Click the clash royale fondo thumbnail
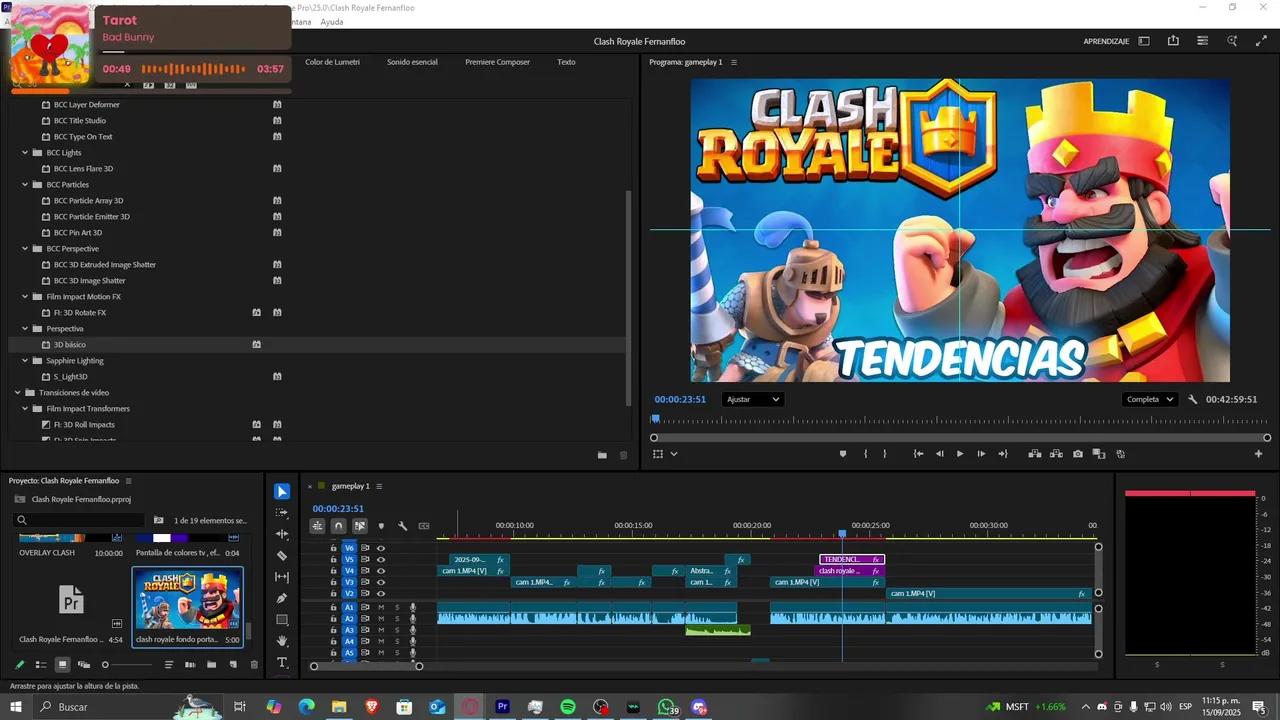 189,600
